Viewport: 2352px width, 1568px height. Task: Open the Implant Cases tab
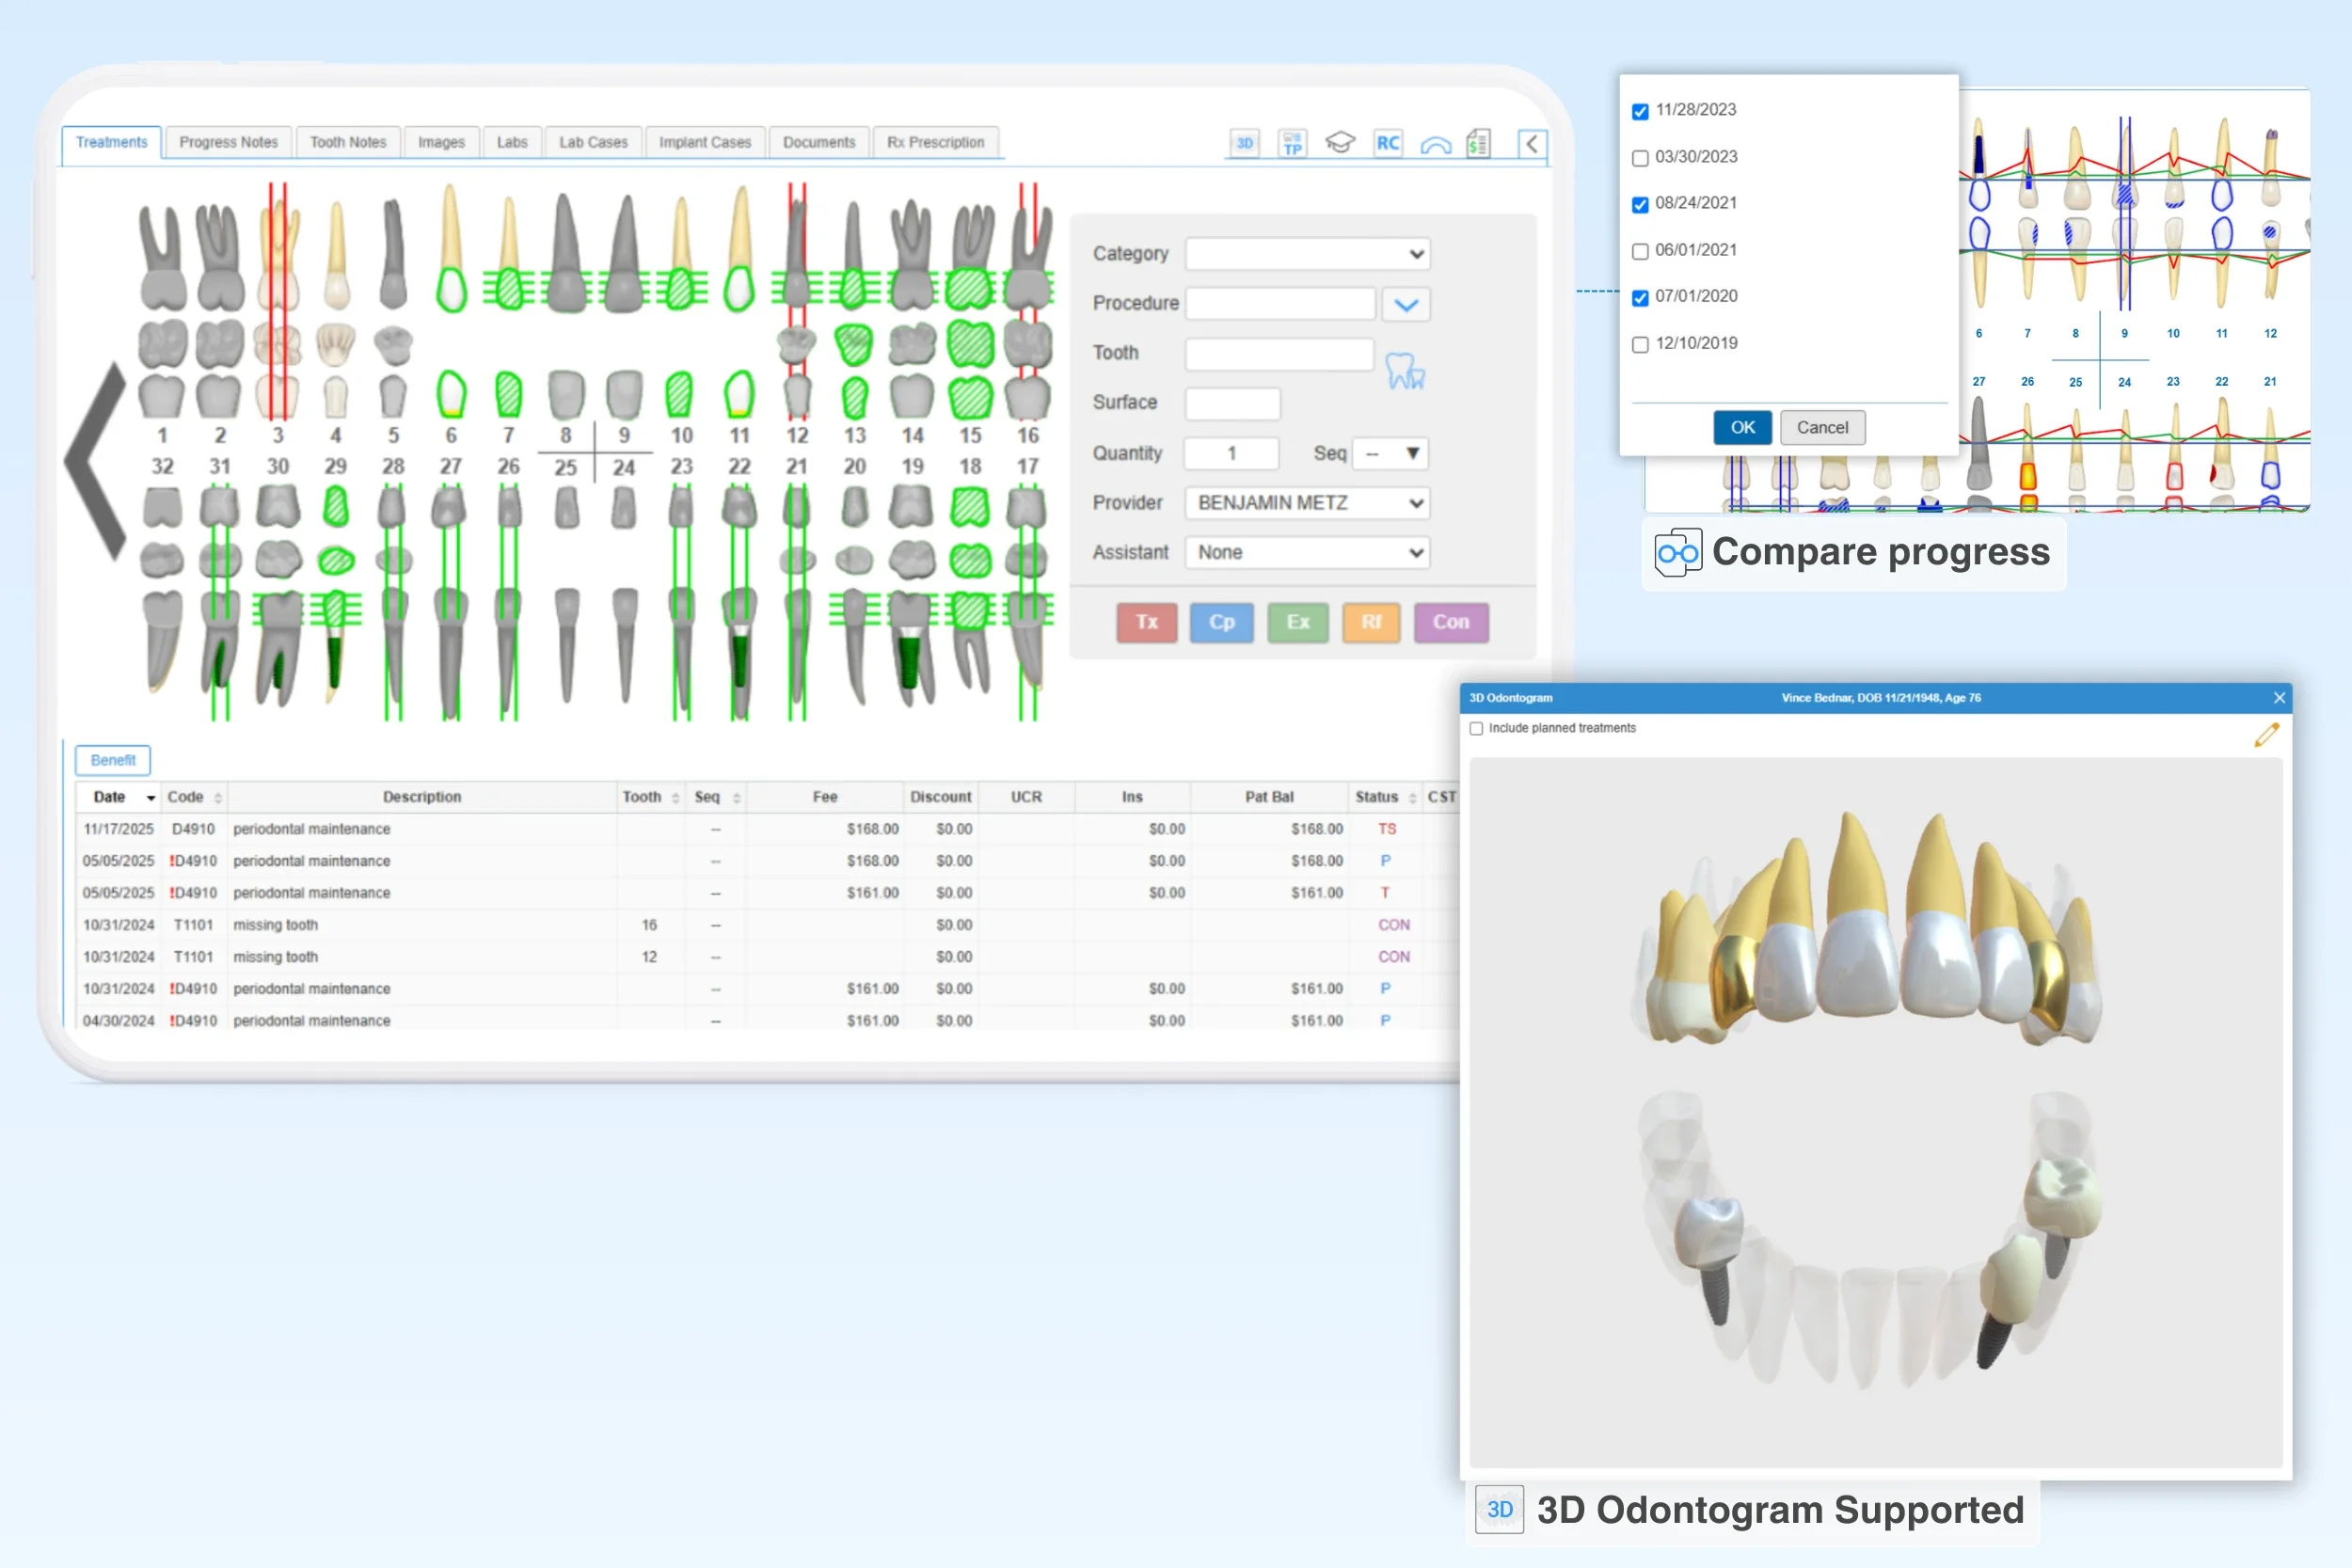(x=704, y=142)
